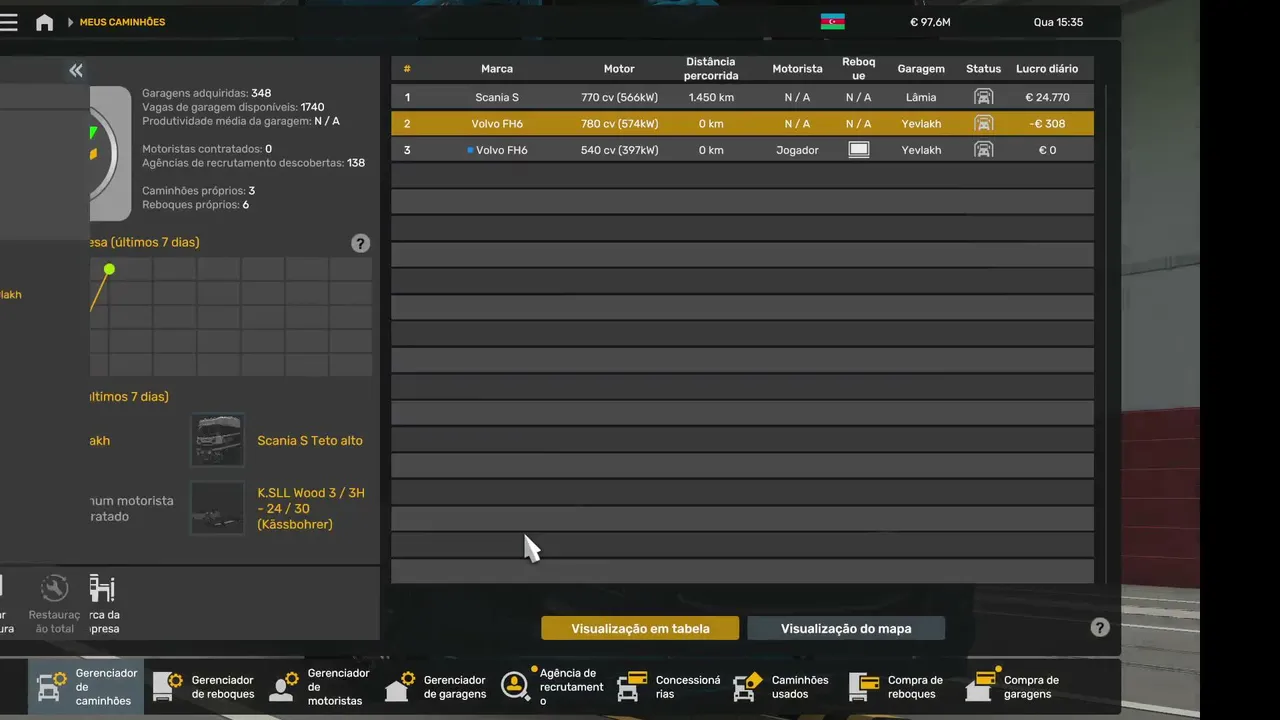The height and width of the screenshot is (720, 1280).
Task: Open Compra de reboques tab
Action: [899, 687]
